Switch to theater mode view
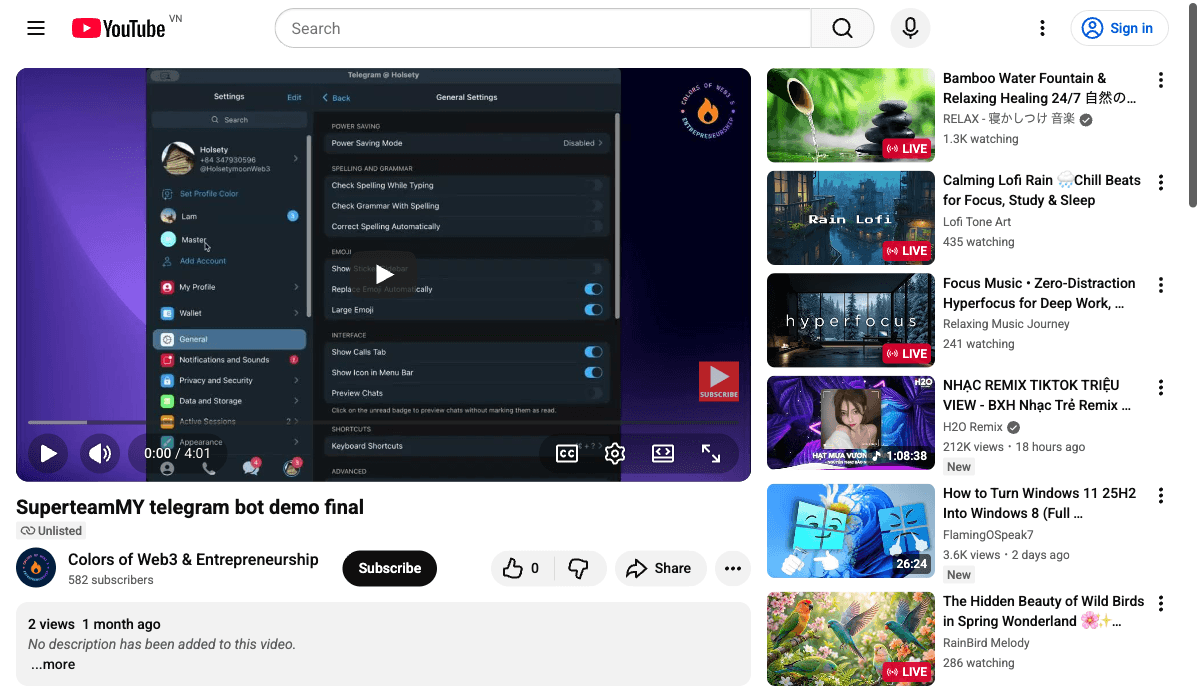 coord(663,454)
